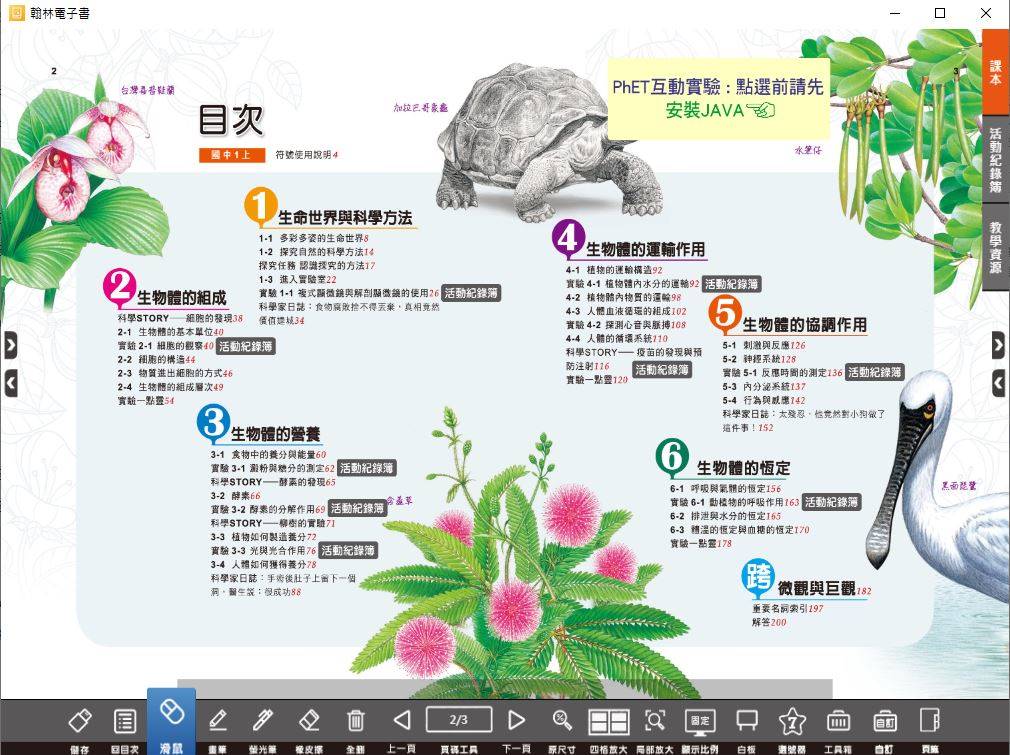Click the 局部放大 partial zoom icon
The width and height of the screenshot is (1010, 755).
click(x=655, y=720)
